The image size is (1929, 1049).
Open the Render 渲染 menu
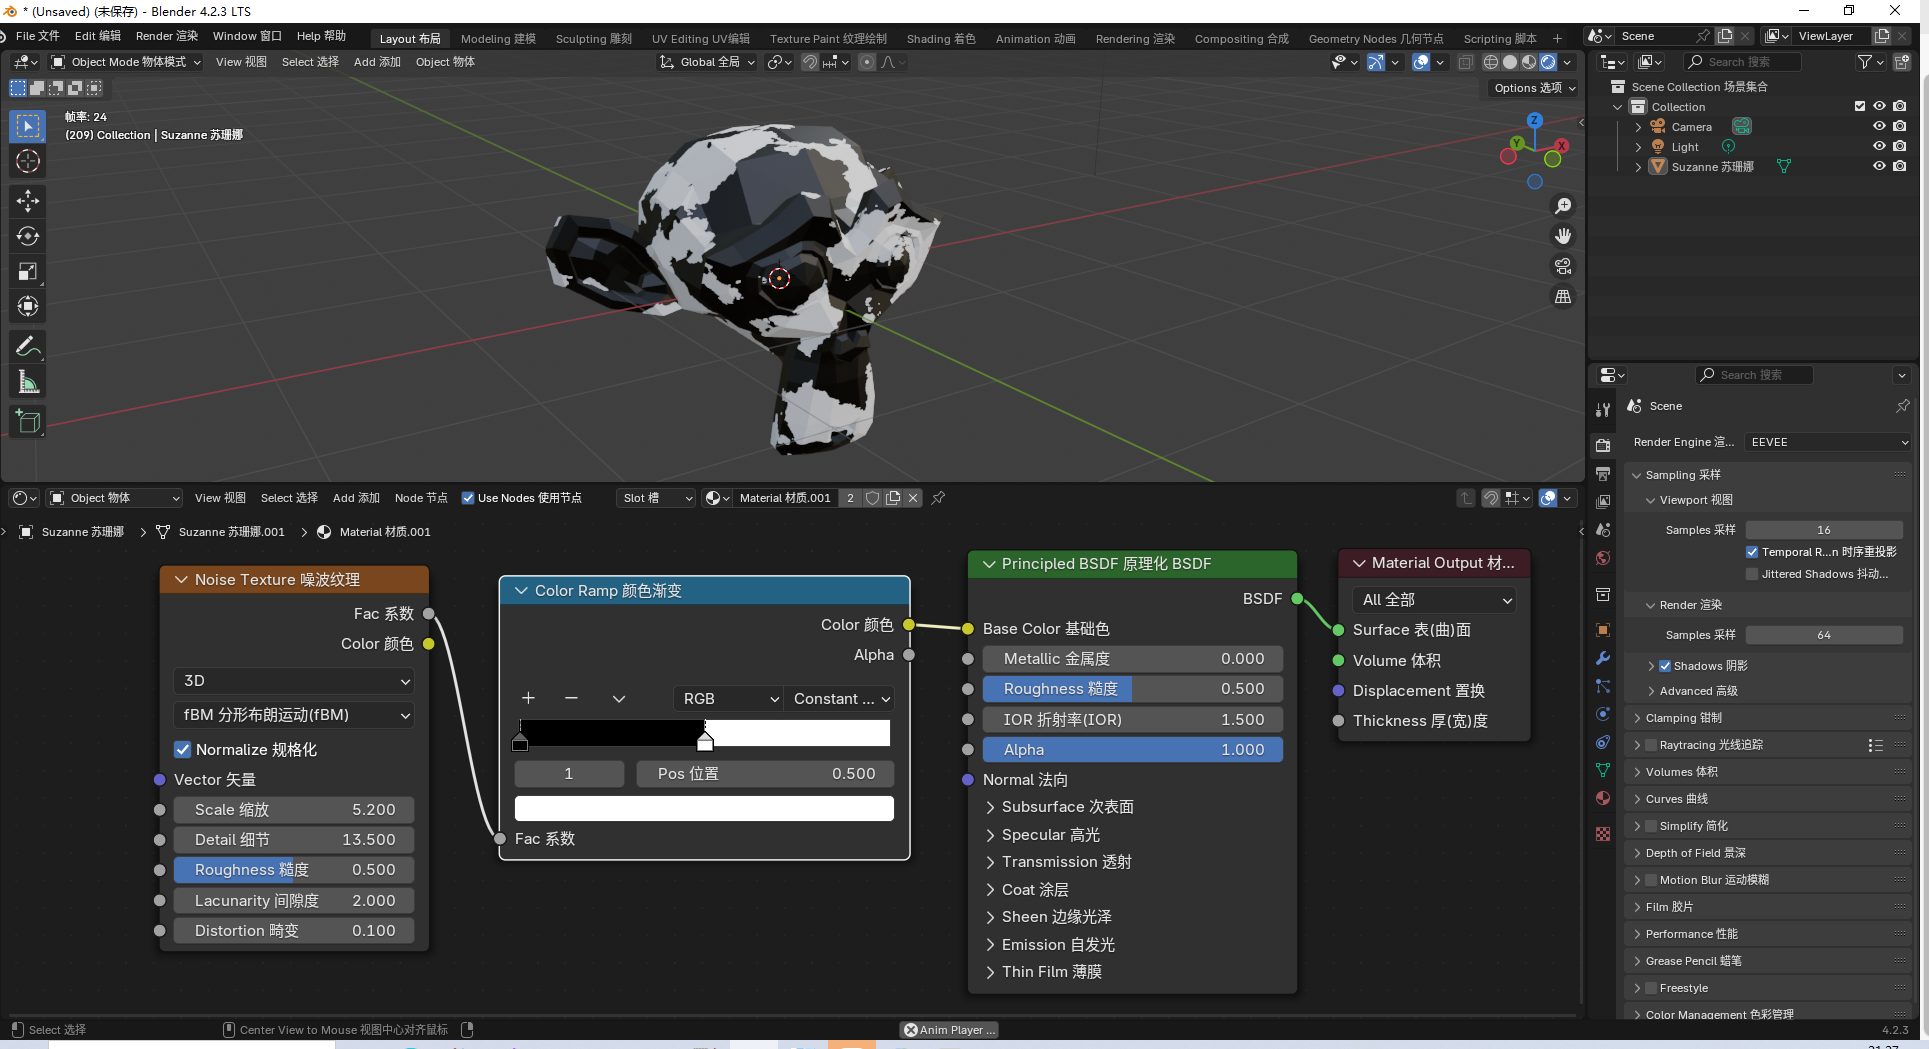click(x=166, y=36)
